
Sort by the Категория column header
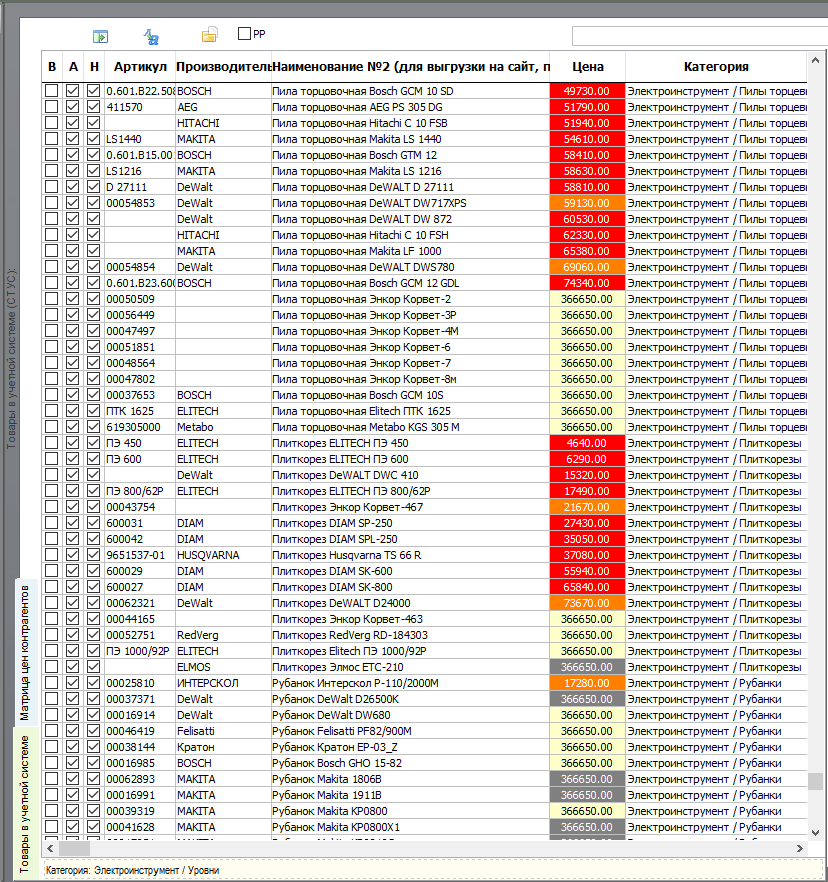click(x=716, y=67)
